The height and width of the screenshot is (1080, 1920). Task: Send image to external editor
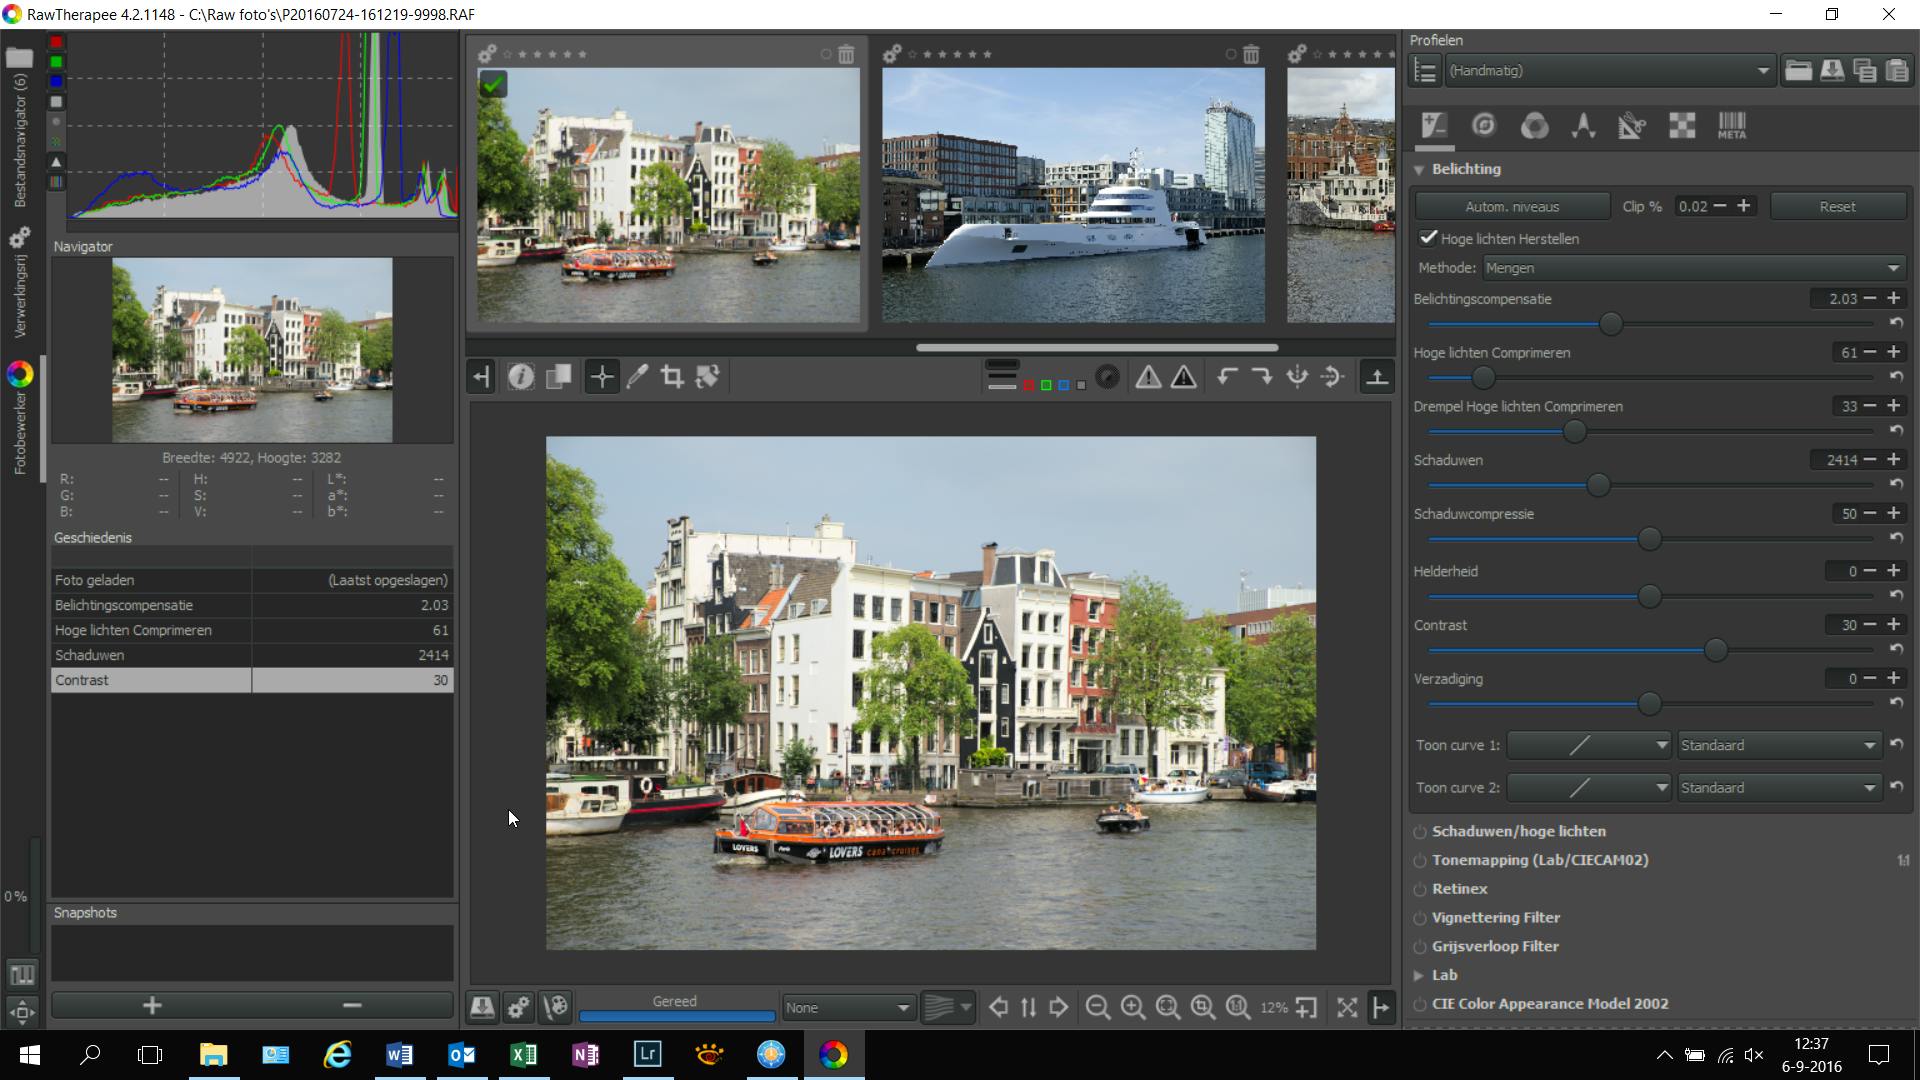556,1008
